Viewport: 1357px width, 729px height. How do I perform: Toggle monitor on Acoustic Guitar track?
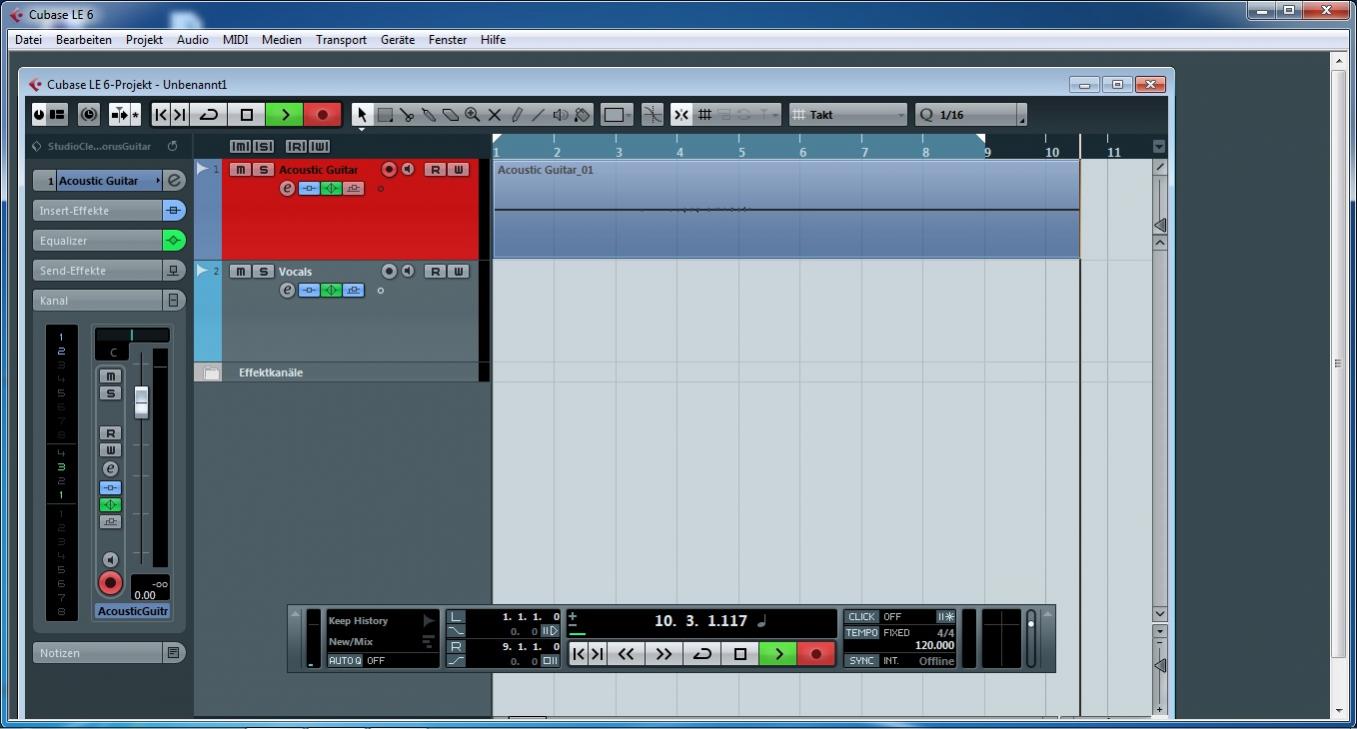click(407, 170)
